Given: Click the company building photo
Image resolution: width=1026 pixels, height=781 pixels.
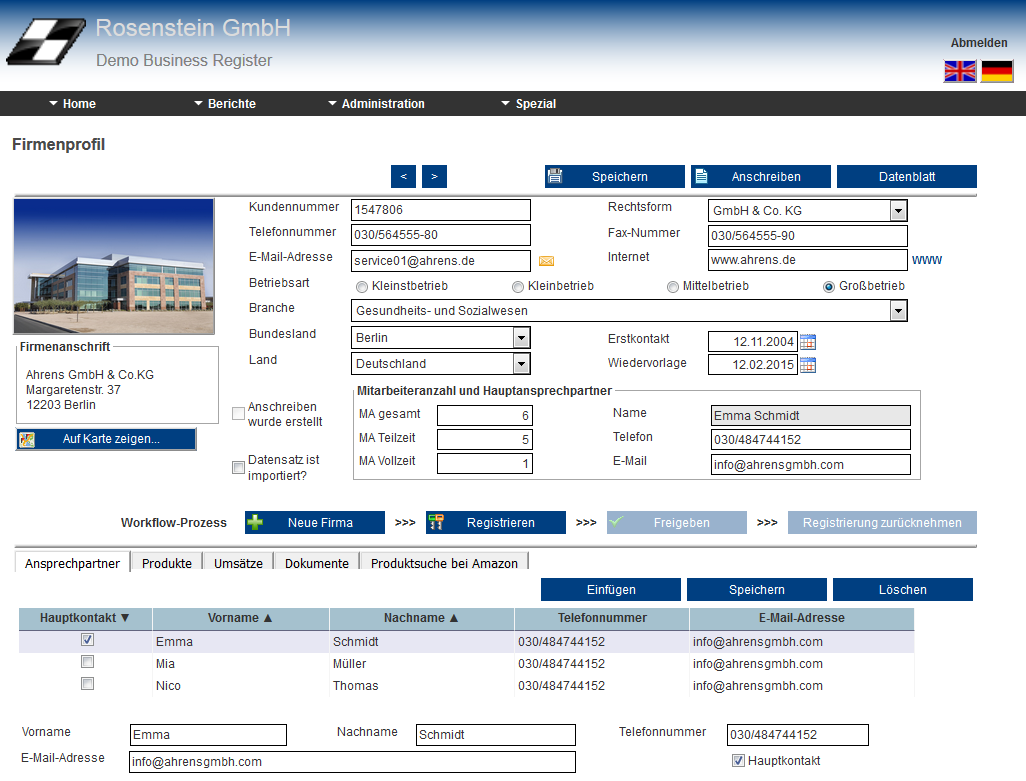Looking at the screenshot, I should tap(113, 266).
